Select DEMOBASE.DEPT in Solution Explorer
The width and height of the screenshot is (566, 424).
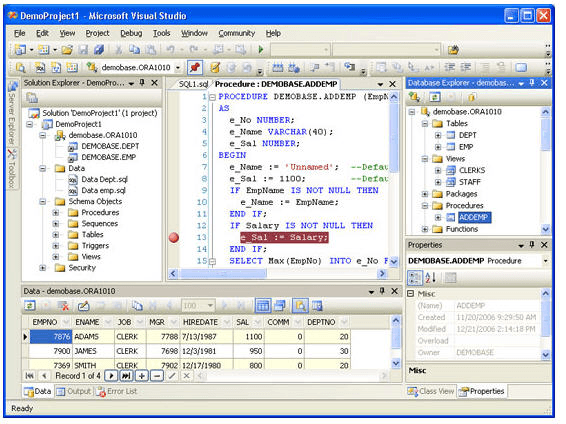coord(110,146)
